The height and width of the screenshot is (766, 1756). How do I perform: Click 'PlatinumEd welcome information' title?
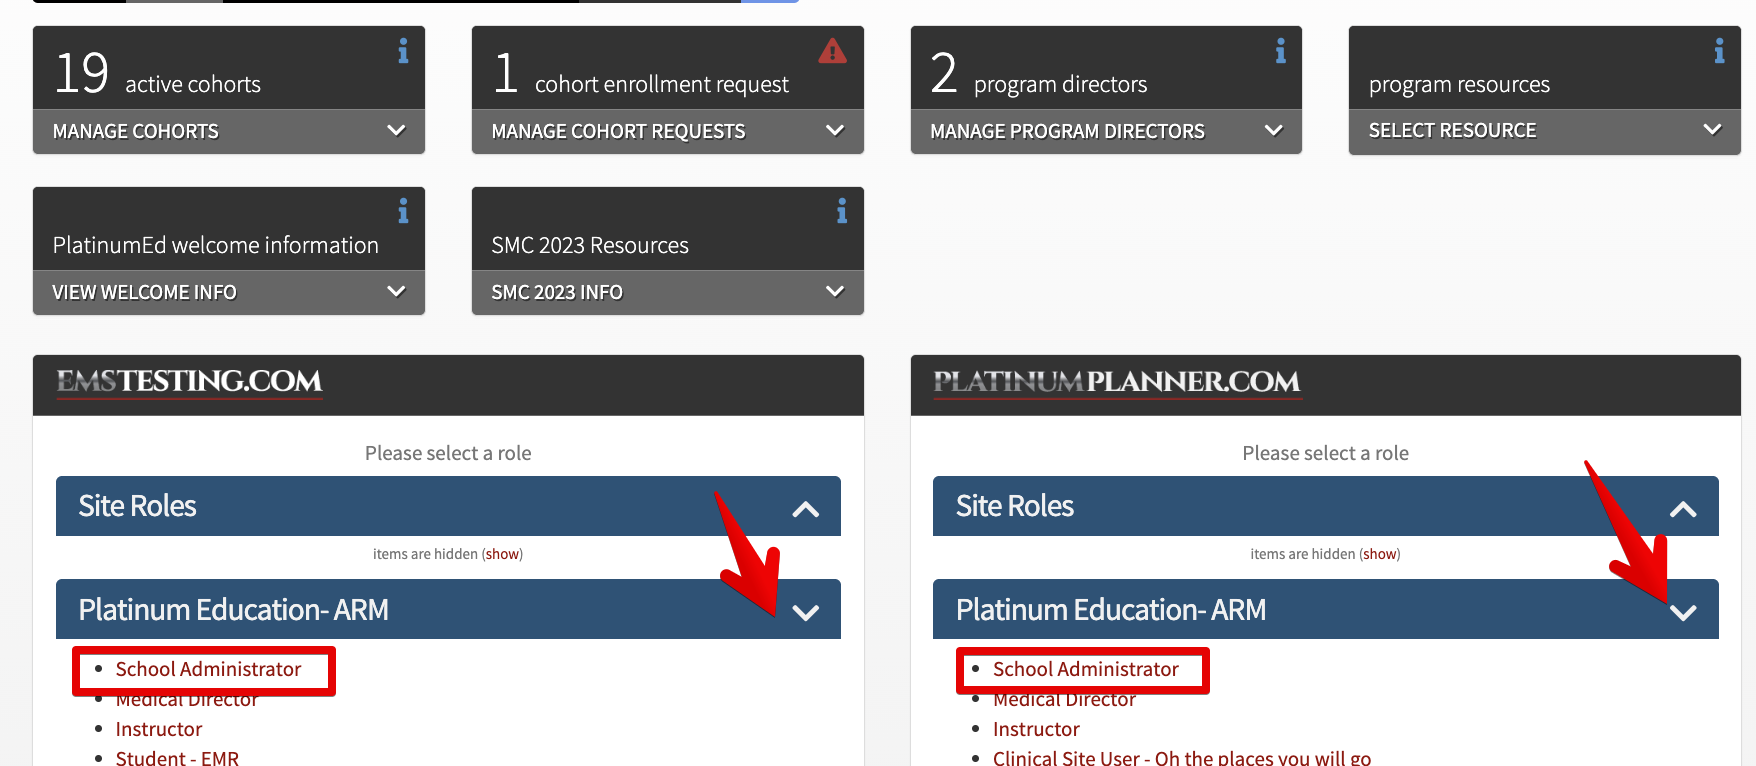tap(216, 245)
